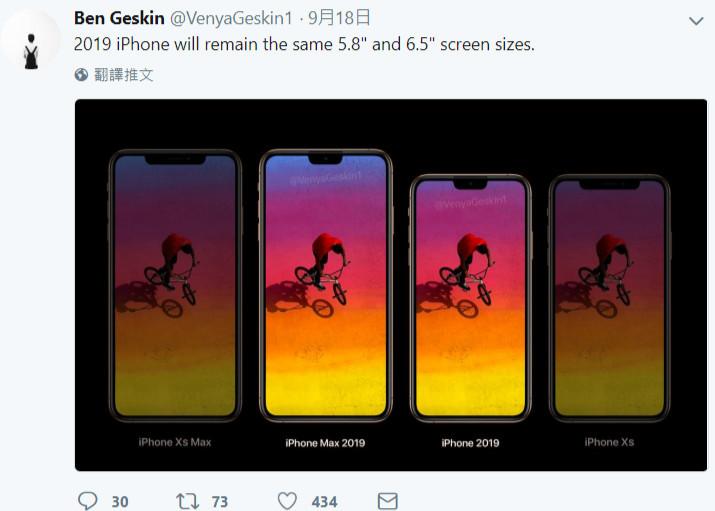Click the reply count 30
Image resolution: width=715 pixels, height=511 pixels.
pyautogui.click(x=120, y=501)
